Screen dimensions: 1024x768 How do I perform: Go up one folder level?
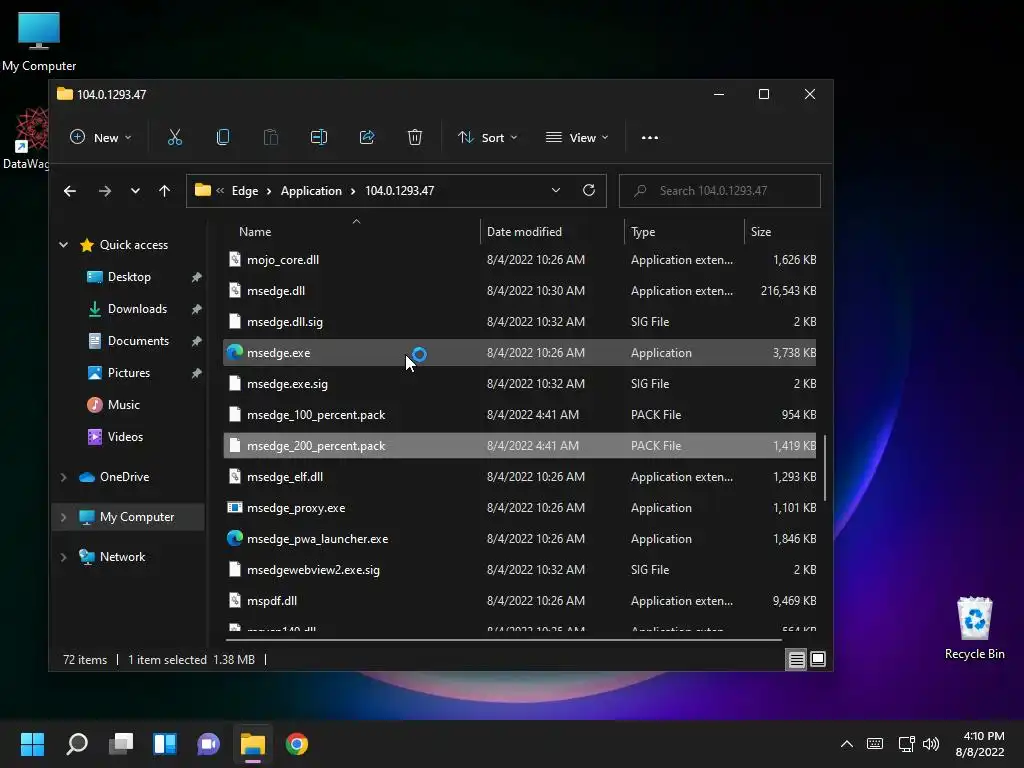pyautogui.click(x=165, y=191)
